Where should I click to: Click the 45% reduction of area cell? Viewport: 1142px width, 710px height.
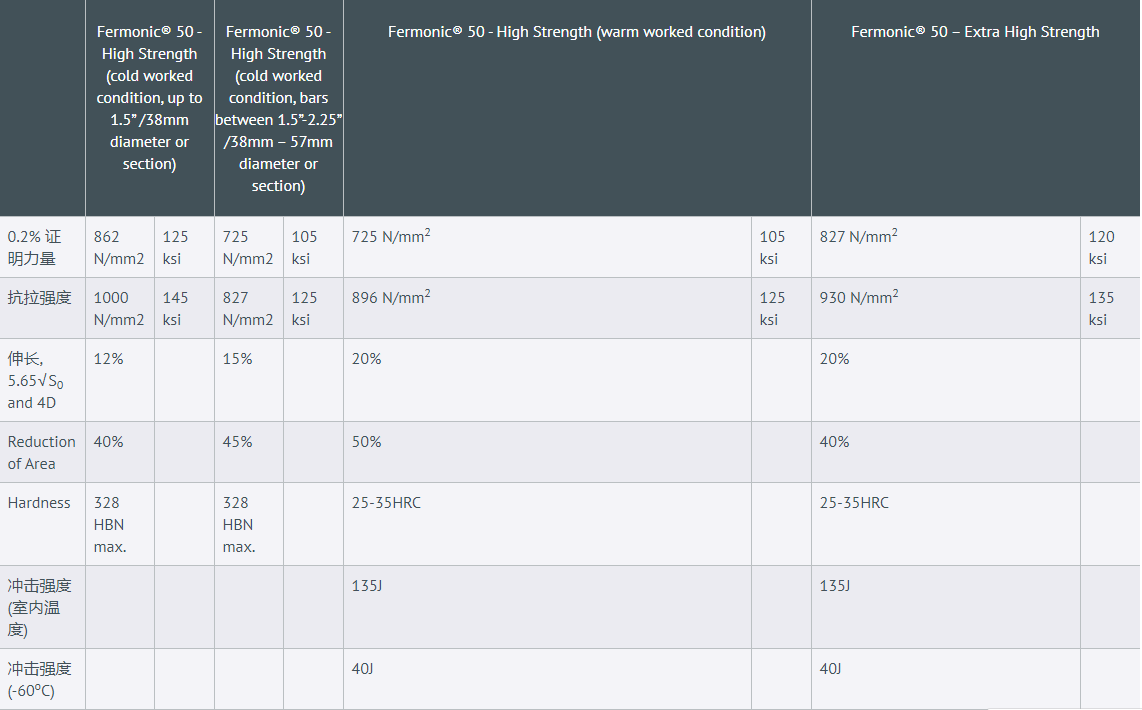237,441
